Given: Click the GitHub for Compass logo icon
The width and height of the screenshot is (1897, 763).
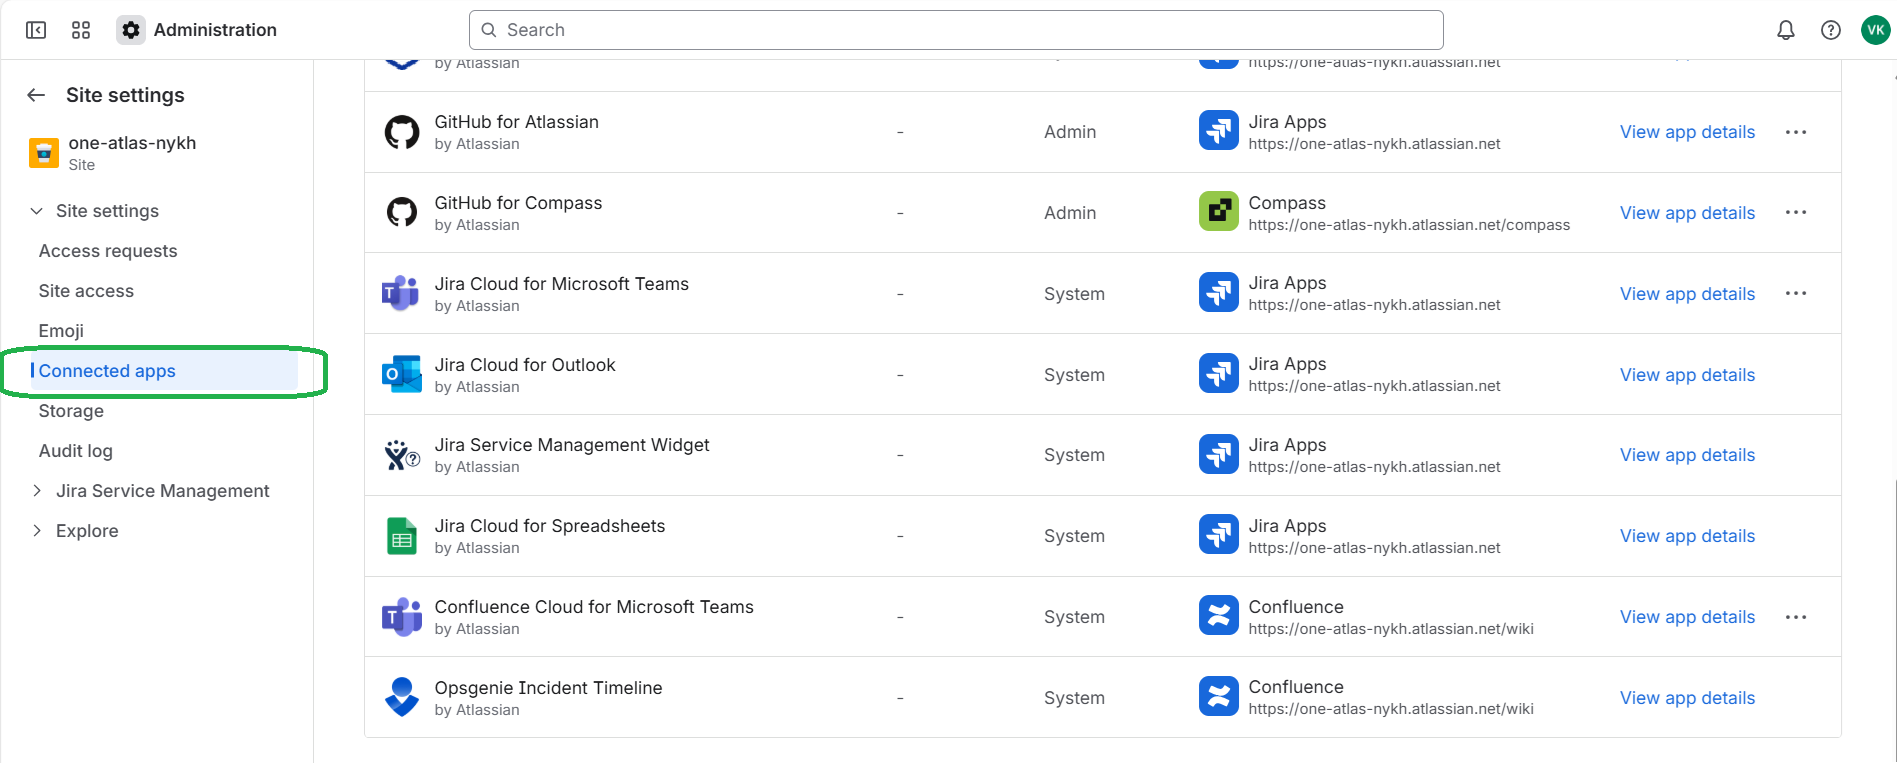Looking at the screenshot, I should (402, 212).
